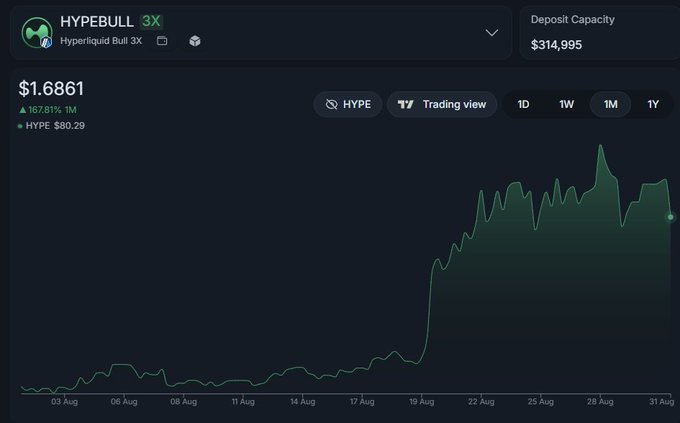
Task: Click the 03 Aug axis label
Action: coord(65,402)
